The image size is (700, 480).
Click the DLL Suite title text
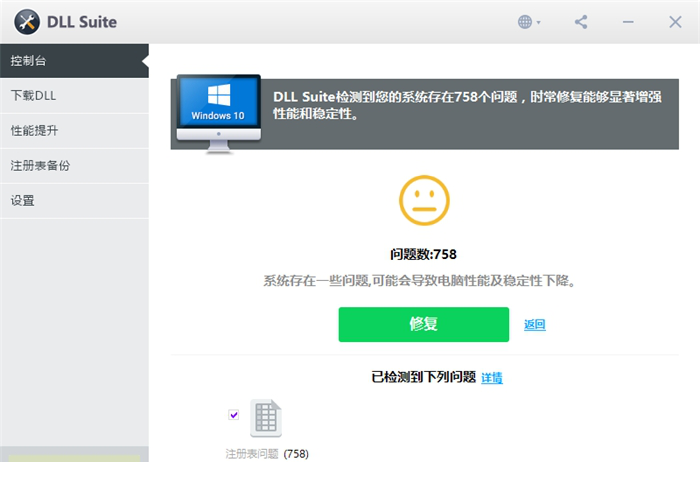(x=82, y=22)
